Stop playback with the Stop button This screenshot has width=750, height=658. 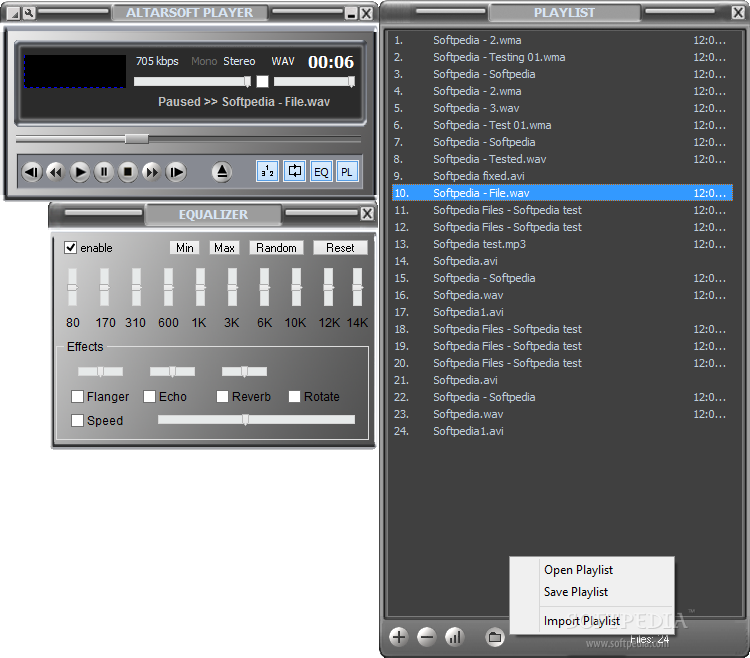click(x=128, y=172)
